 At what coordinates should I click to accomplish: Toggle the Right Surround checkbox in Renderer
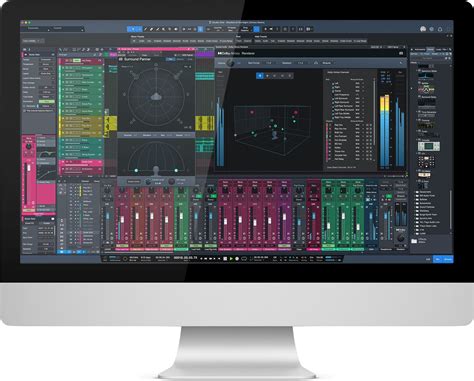tap(332, 102)
